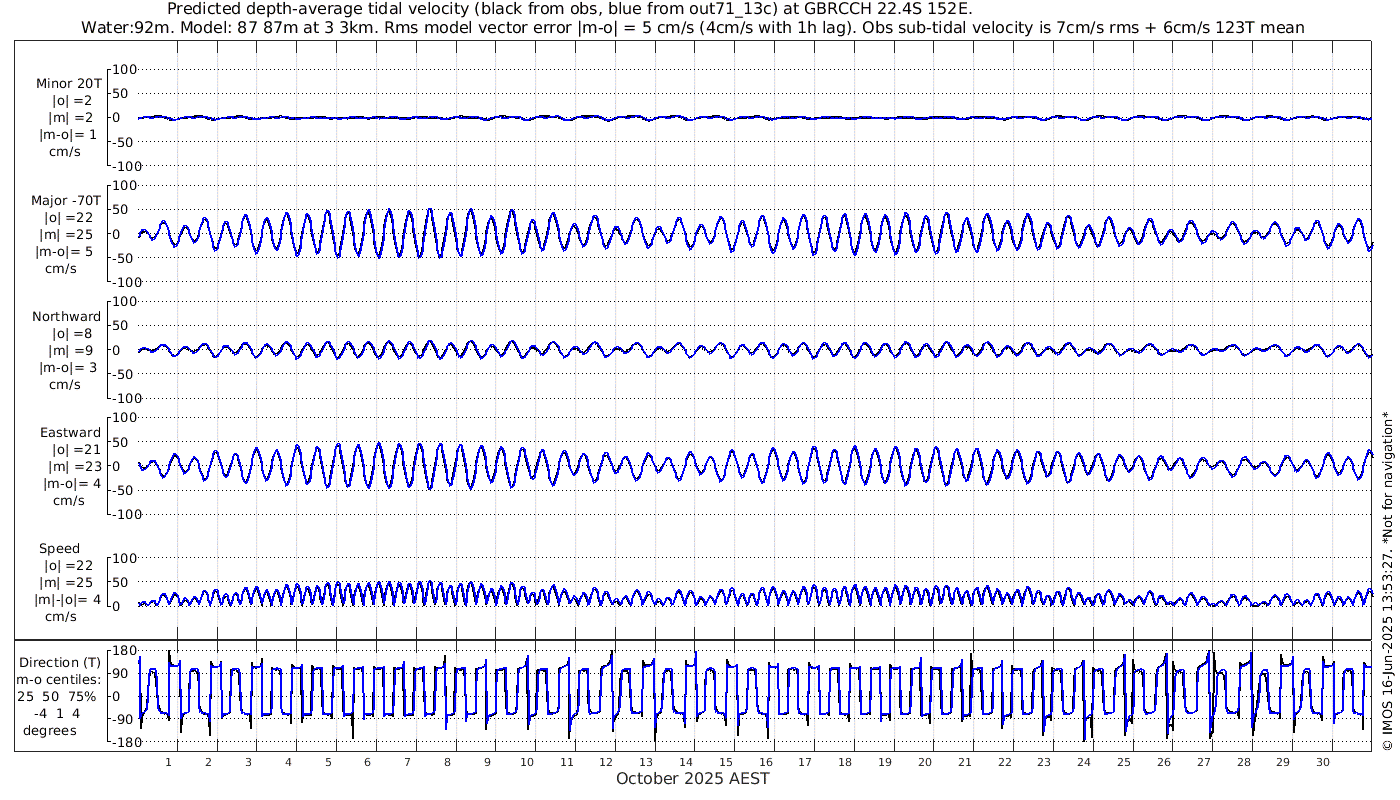Click day '22' on the date axis

point(1005,762)
